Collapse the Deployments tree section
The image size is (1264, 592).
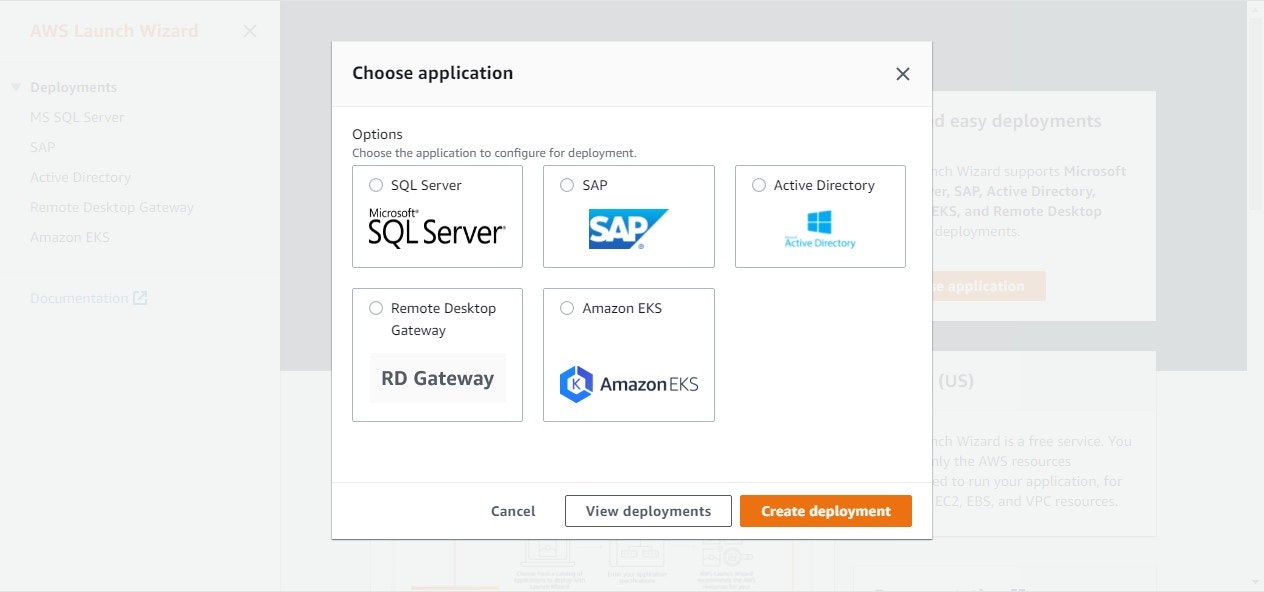point(16,87)
